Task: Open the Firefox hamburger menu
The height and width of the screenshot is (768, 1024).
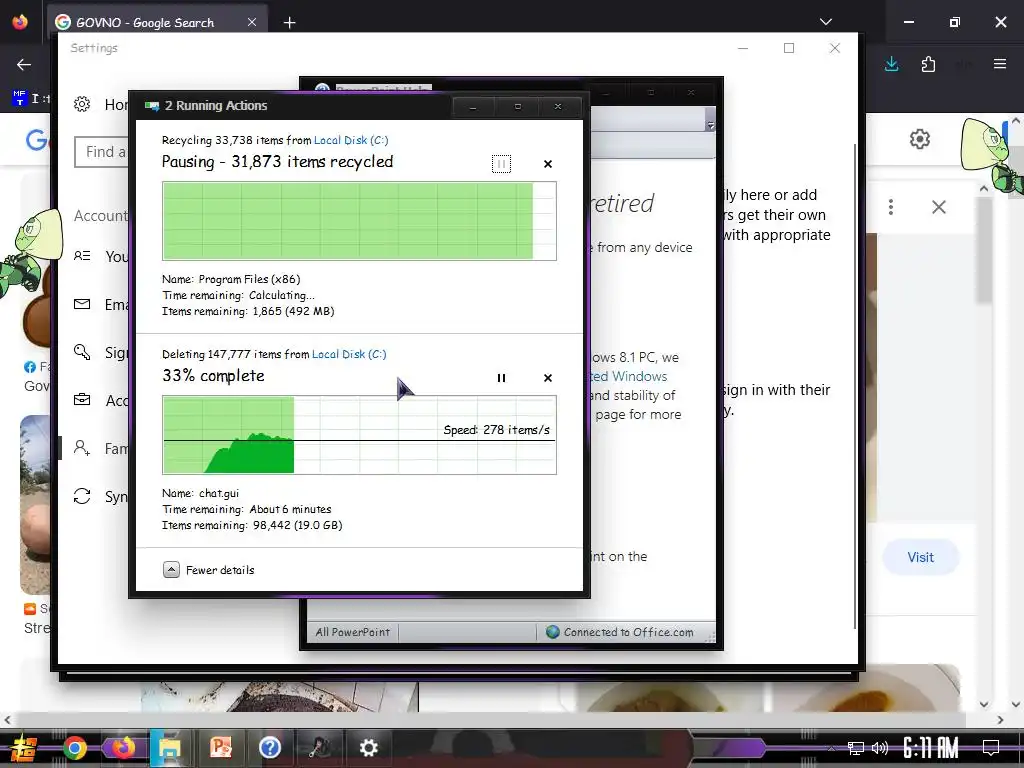Action: [1000, 64]
